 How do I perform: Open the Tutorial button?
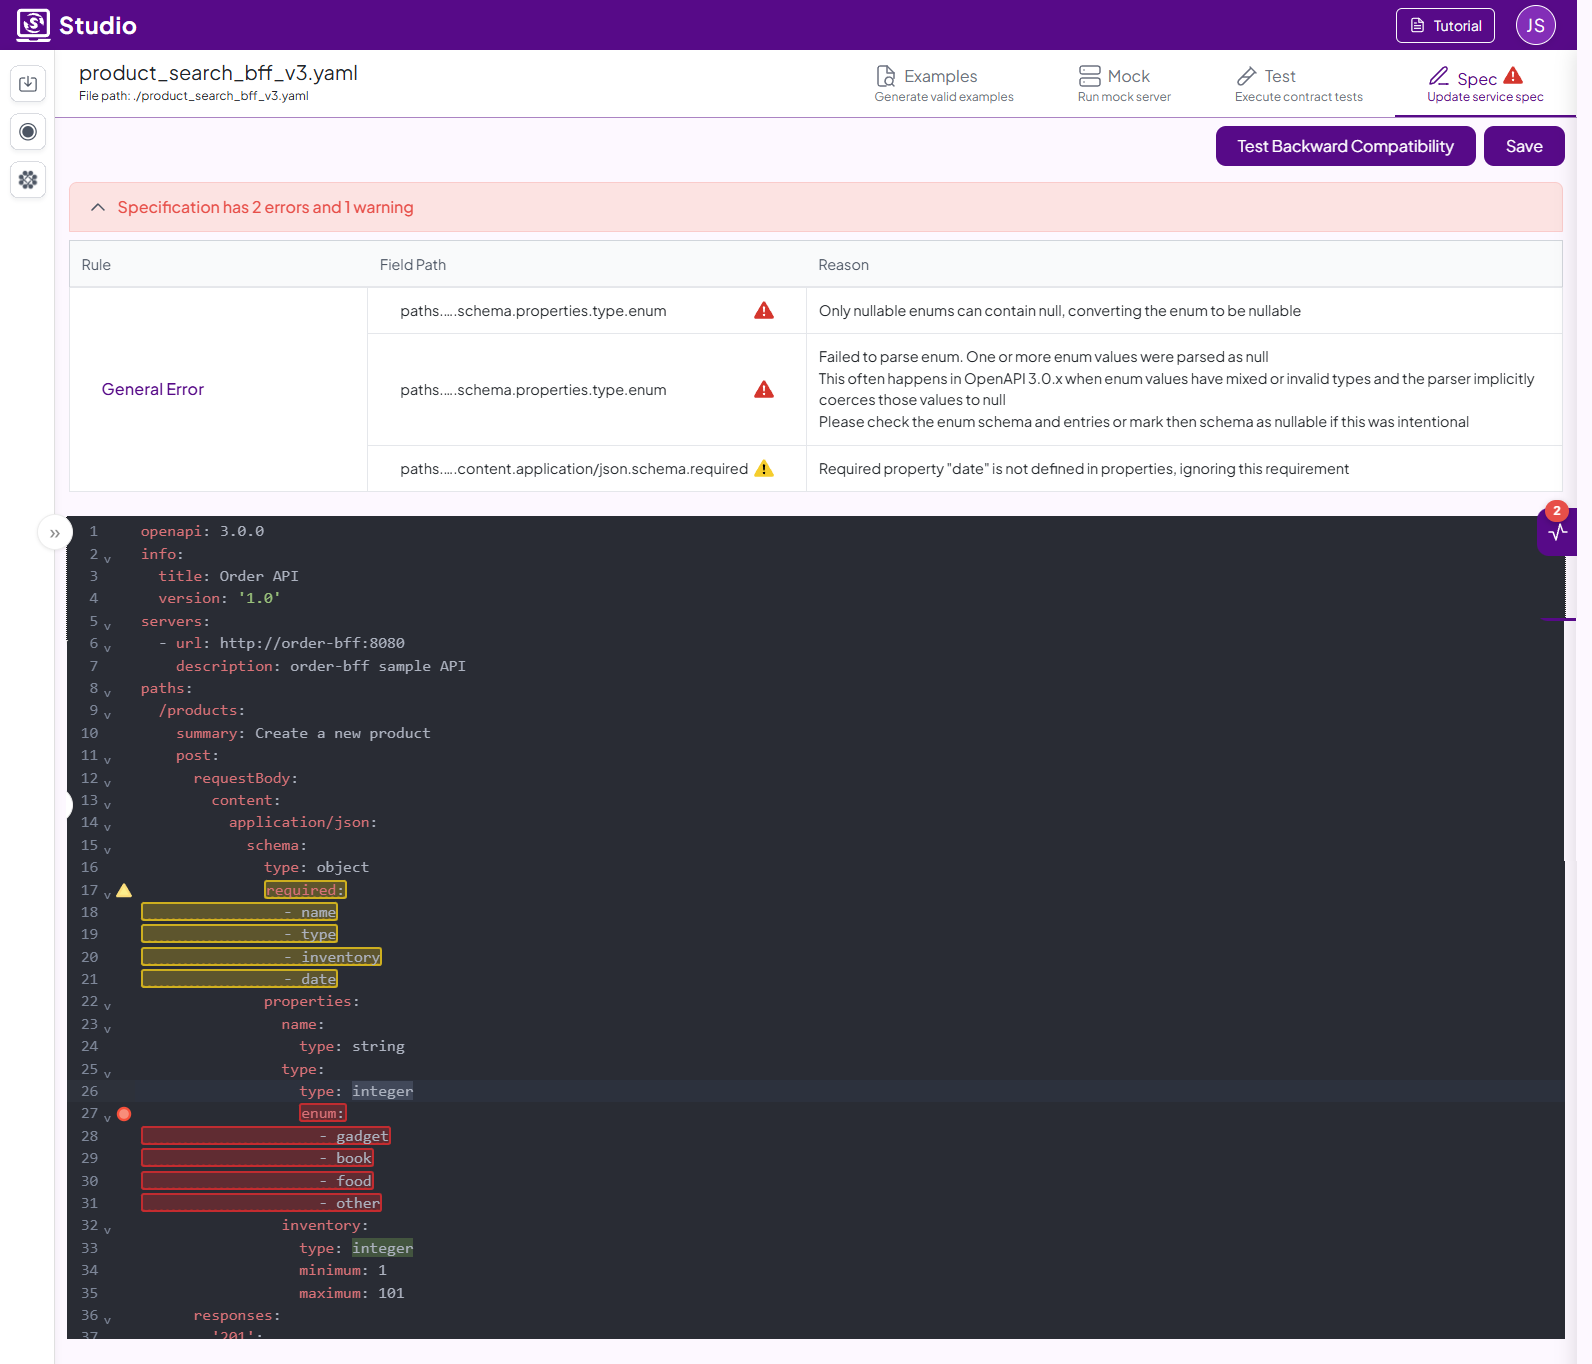(x=1445, y=26)
